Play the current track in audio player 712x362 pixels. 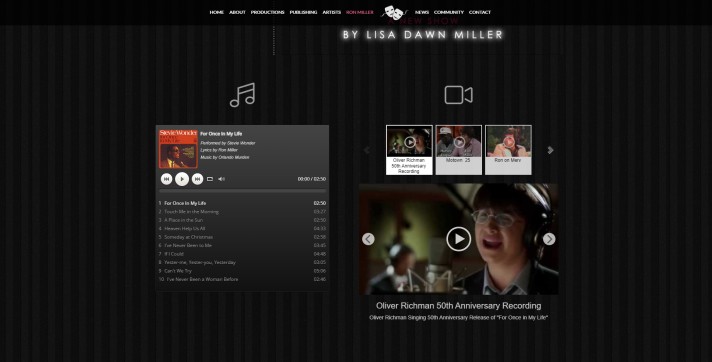point(182,179)
